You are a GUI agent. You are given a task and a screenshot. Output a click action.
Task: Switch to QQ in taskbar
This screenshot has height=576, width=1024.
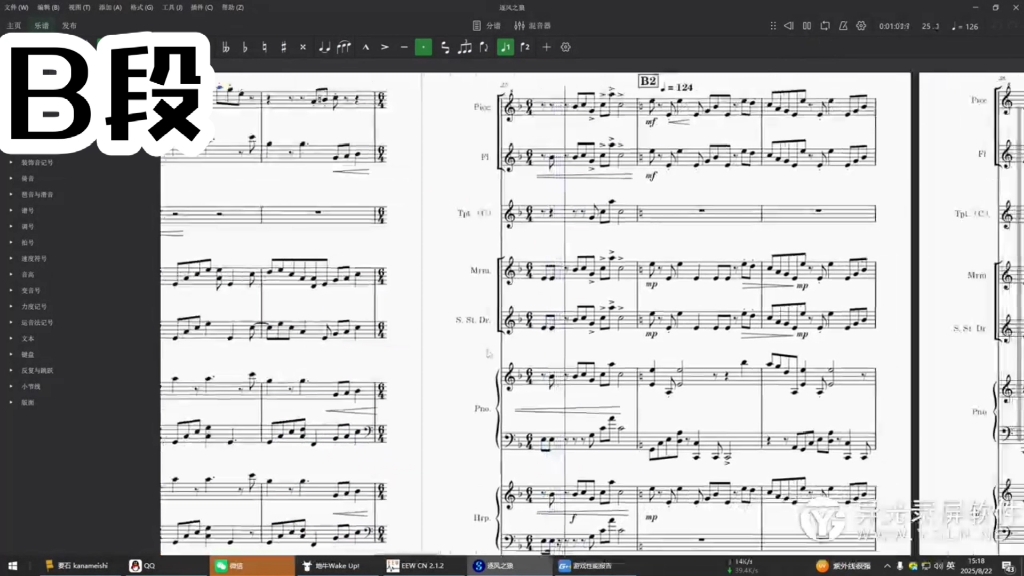tap(142, 566)
